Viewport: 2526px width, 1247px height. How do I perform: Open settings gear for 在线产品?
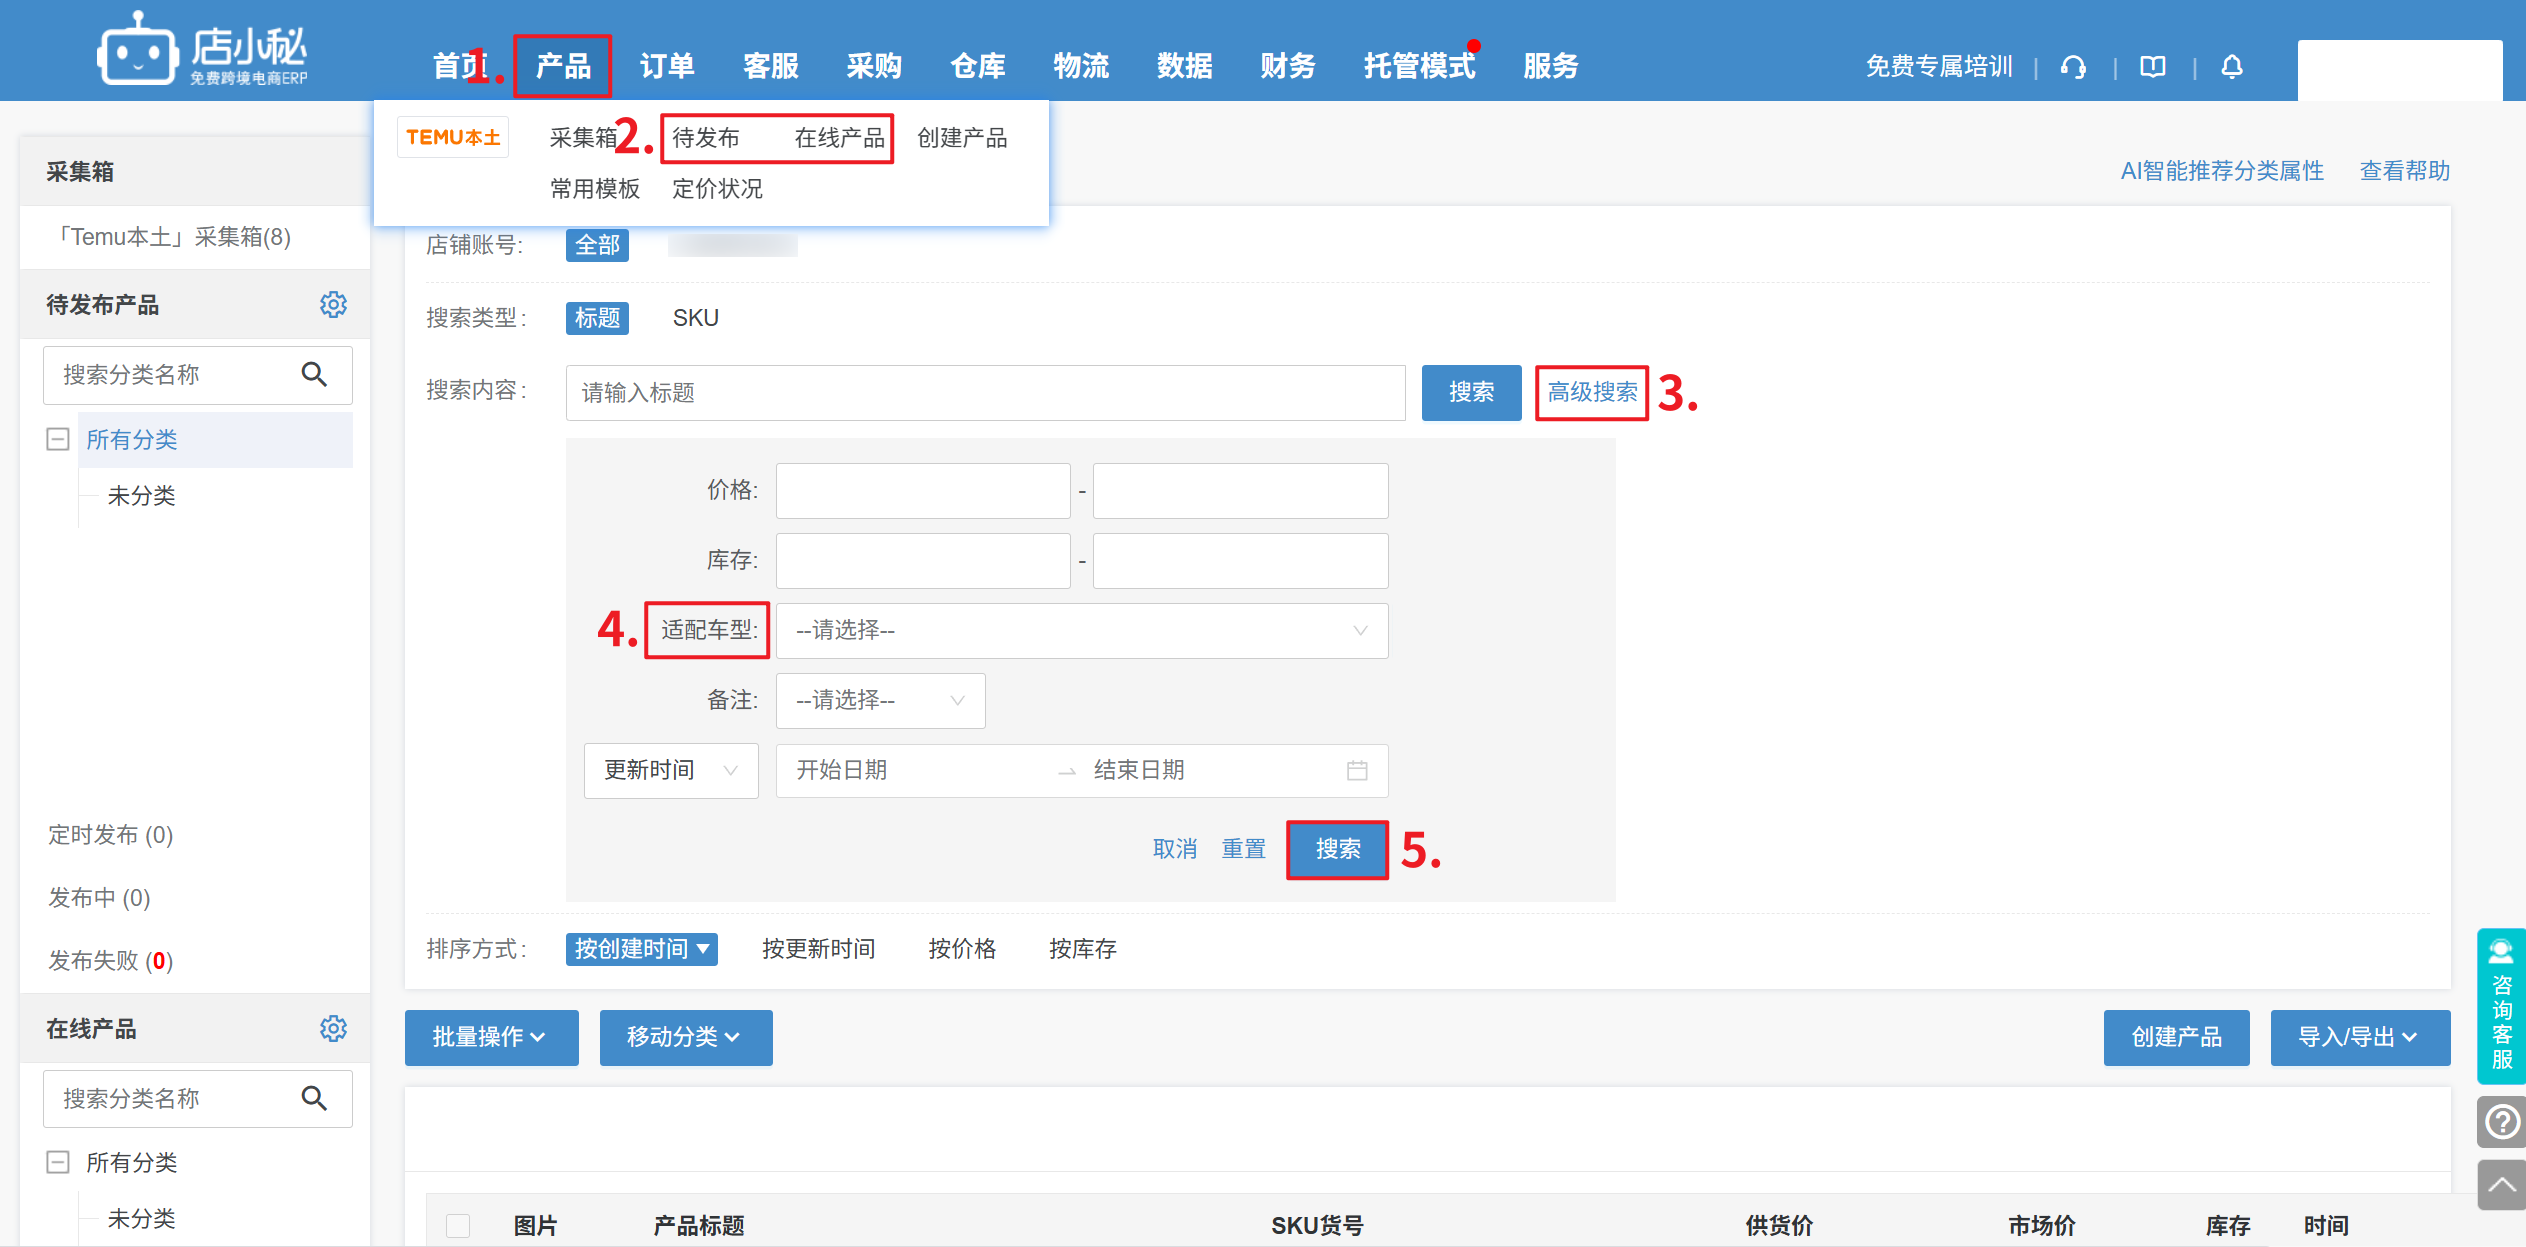click(333, 1028)
